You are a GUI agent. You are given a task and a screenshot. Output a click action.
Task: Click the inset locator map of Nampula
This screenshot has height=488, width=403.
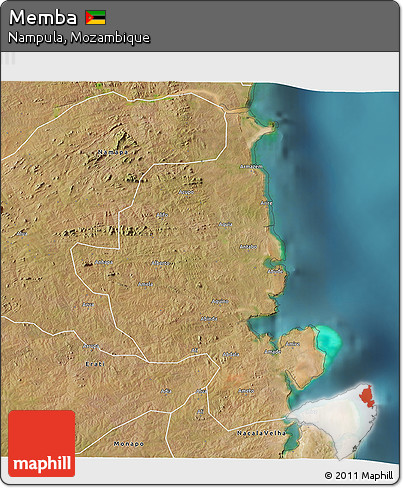333,421
